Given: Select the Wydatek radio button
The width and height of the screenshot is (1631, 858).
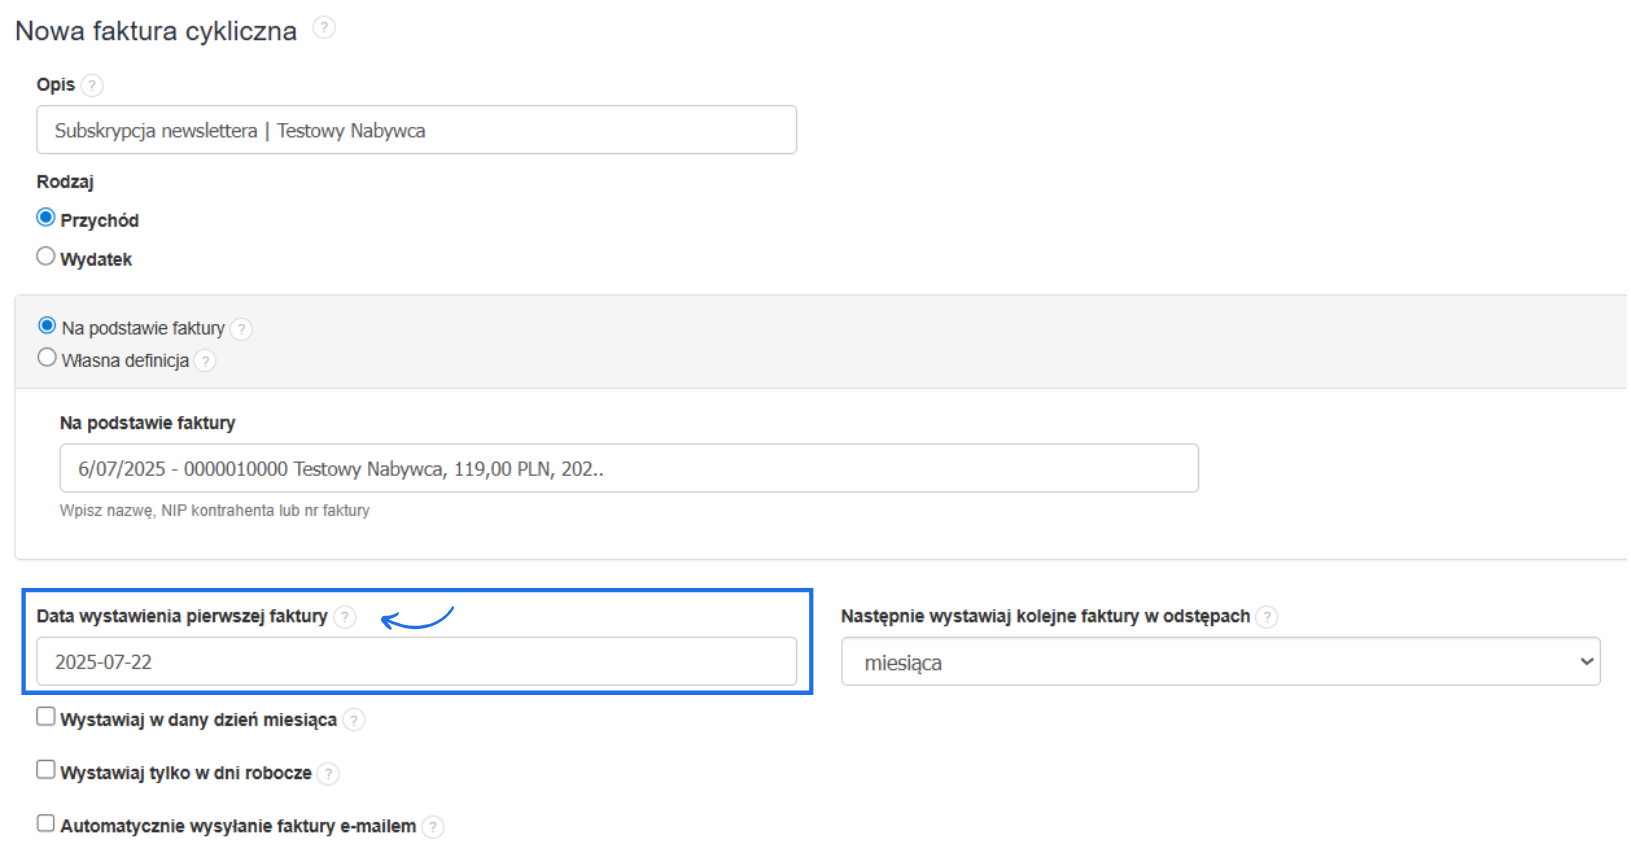Looking at the screenshot, I should [46, 257].
